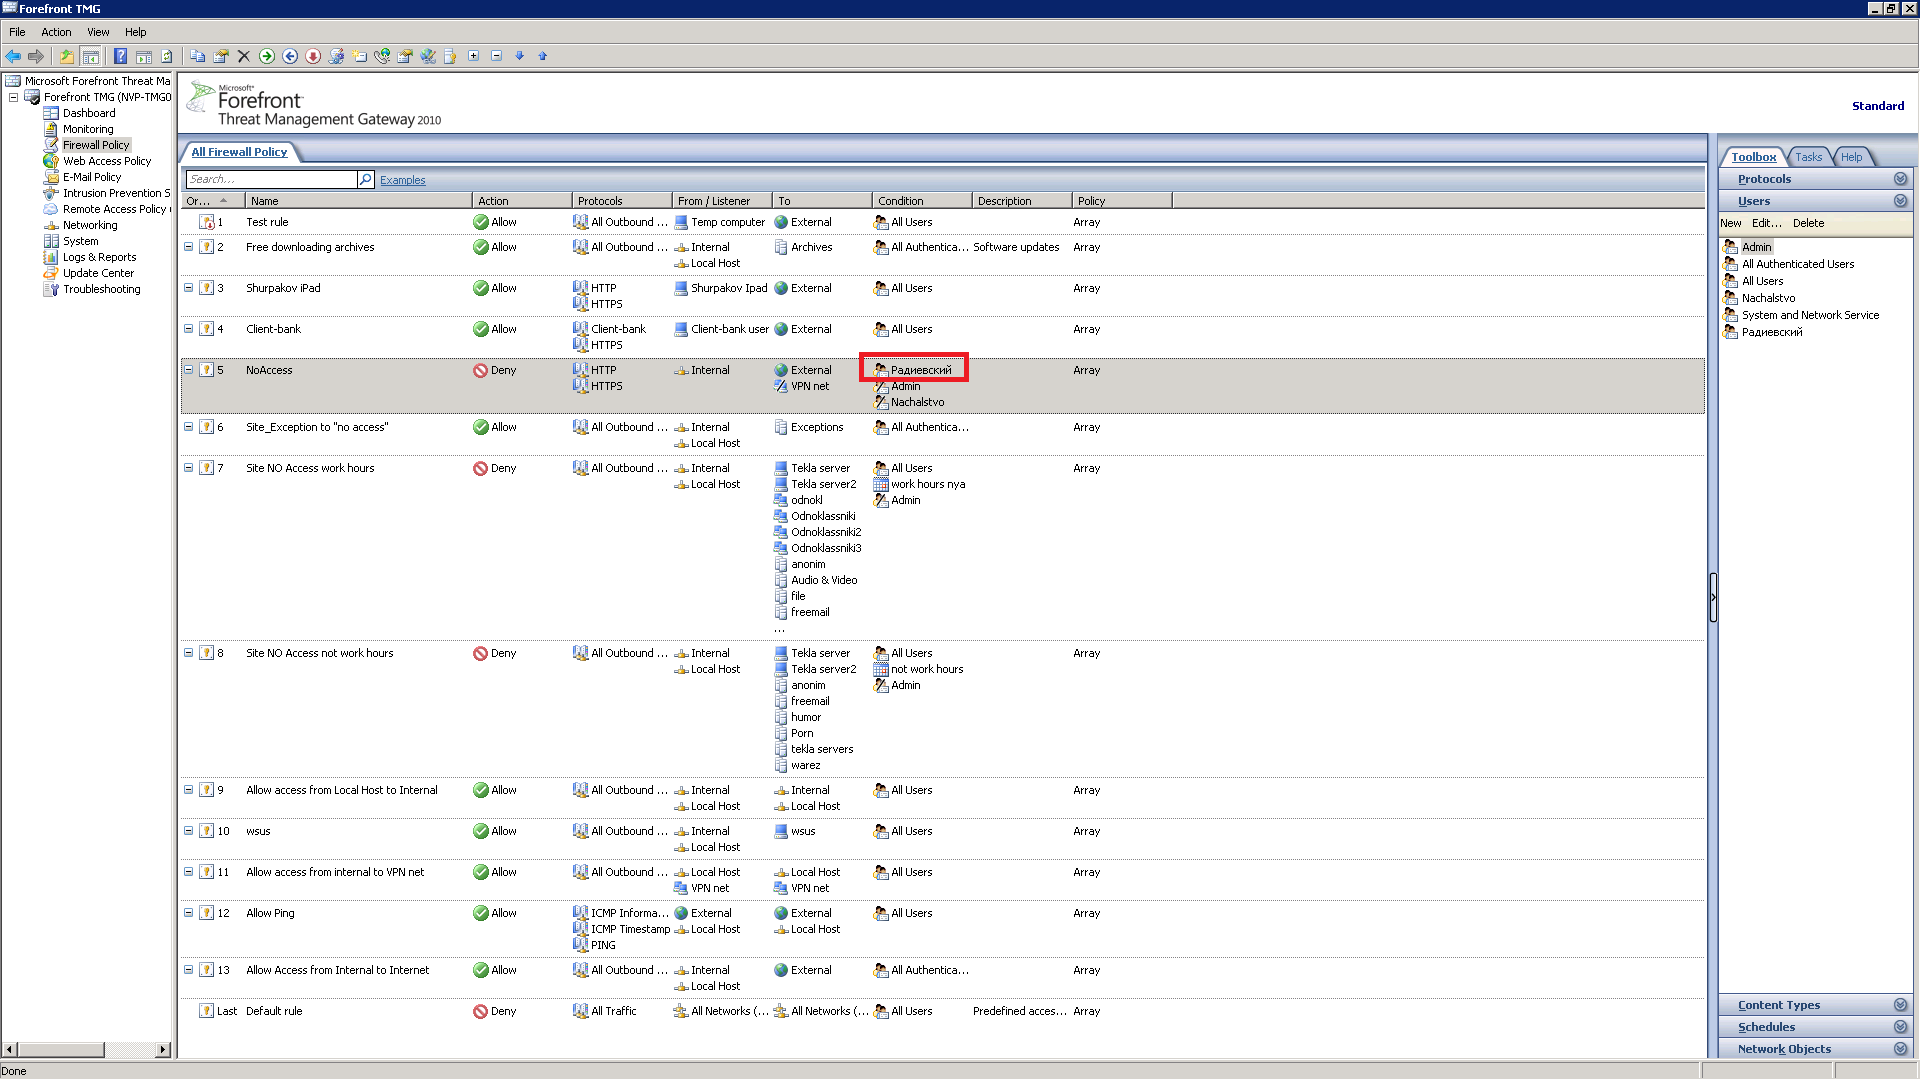This screenshot has width=1920, height=1080.
Task: Open Dashboard node in the tree
Action: (x=89, y=113)
